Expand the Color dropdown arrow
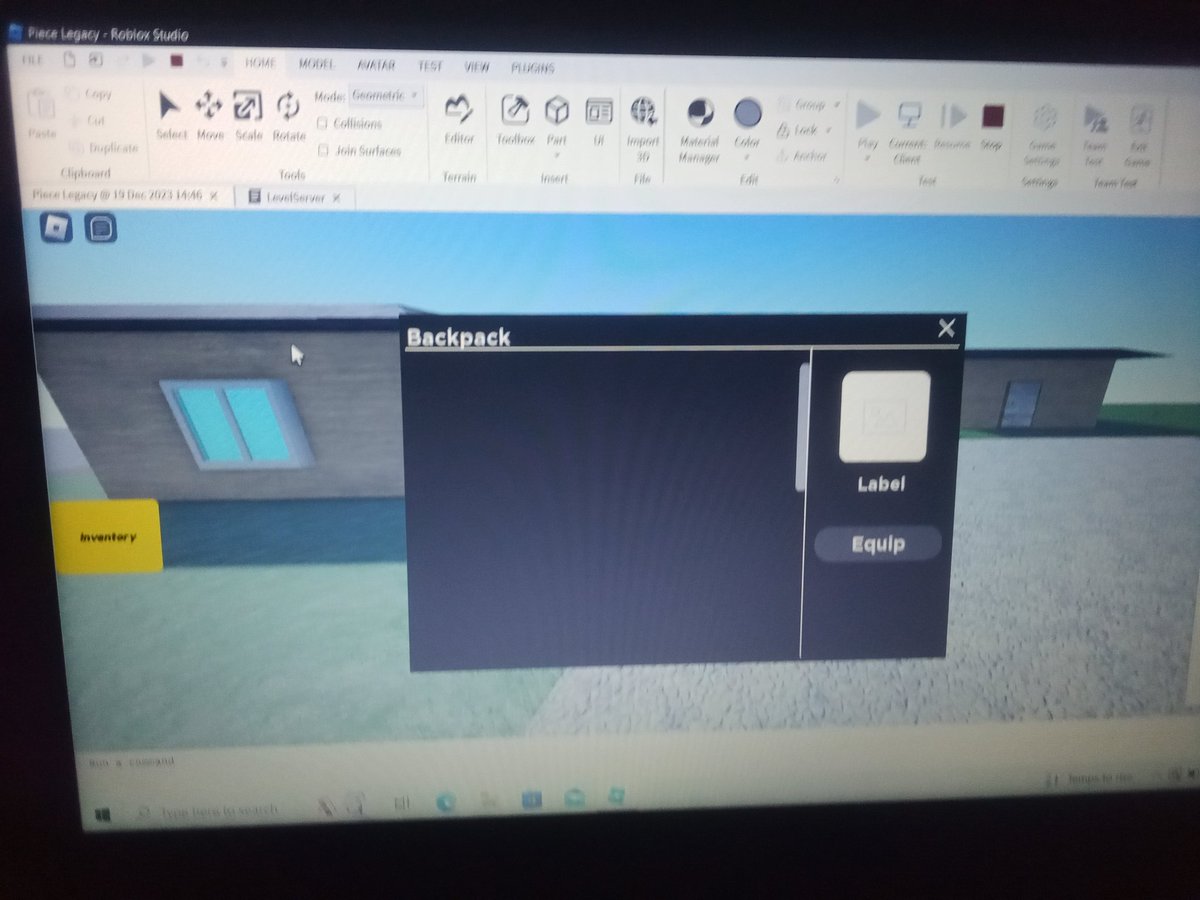This screenshot has width=1200, height=900. tap(747, 157)
